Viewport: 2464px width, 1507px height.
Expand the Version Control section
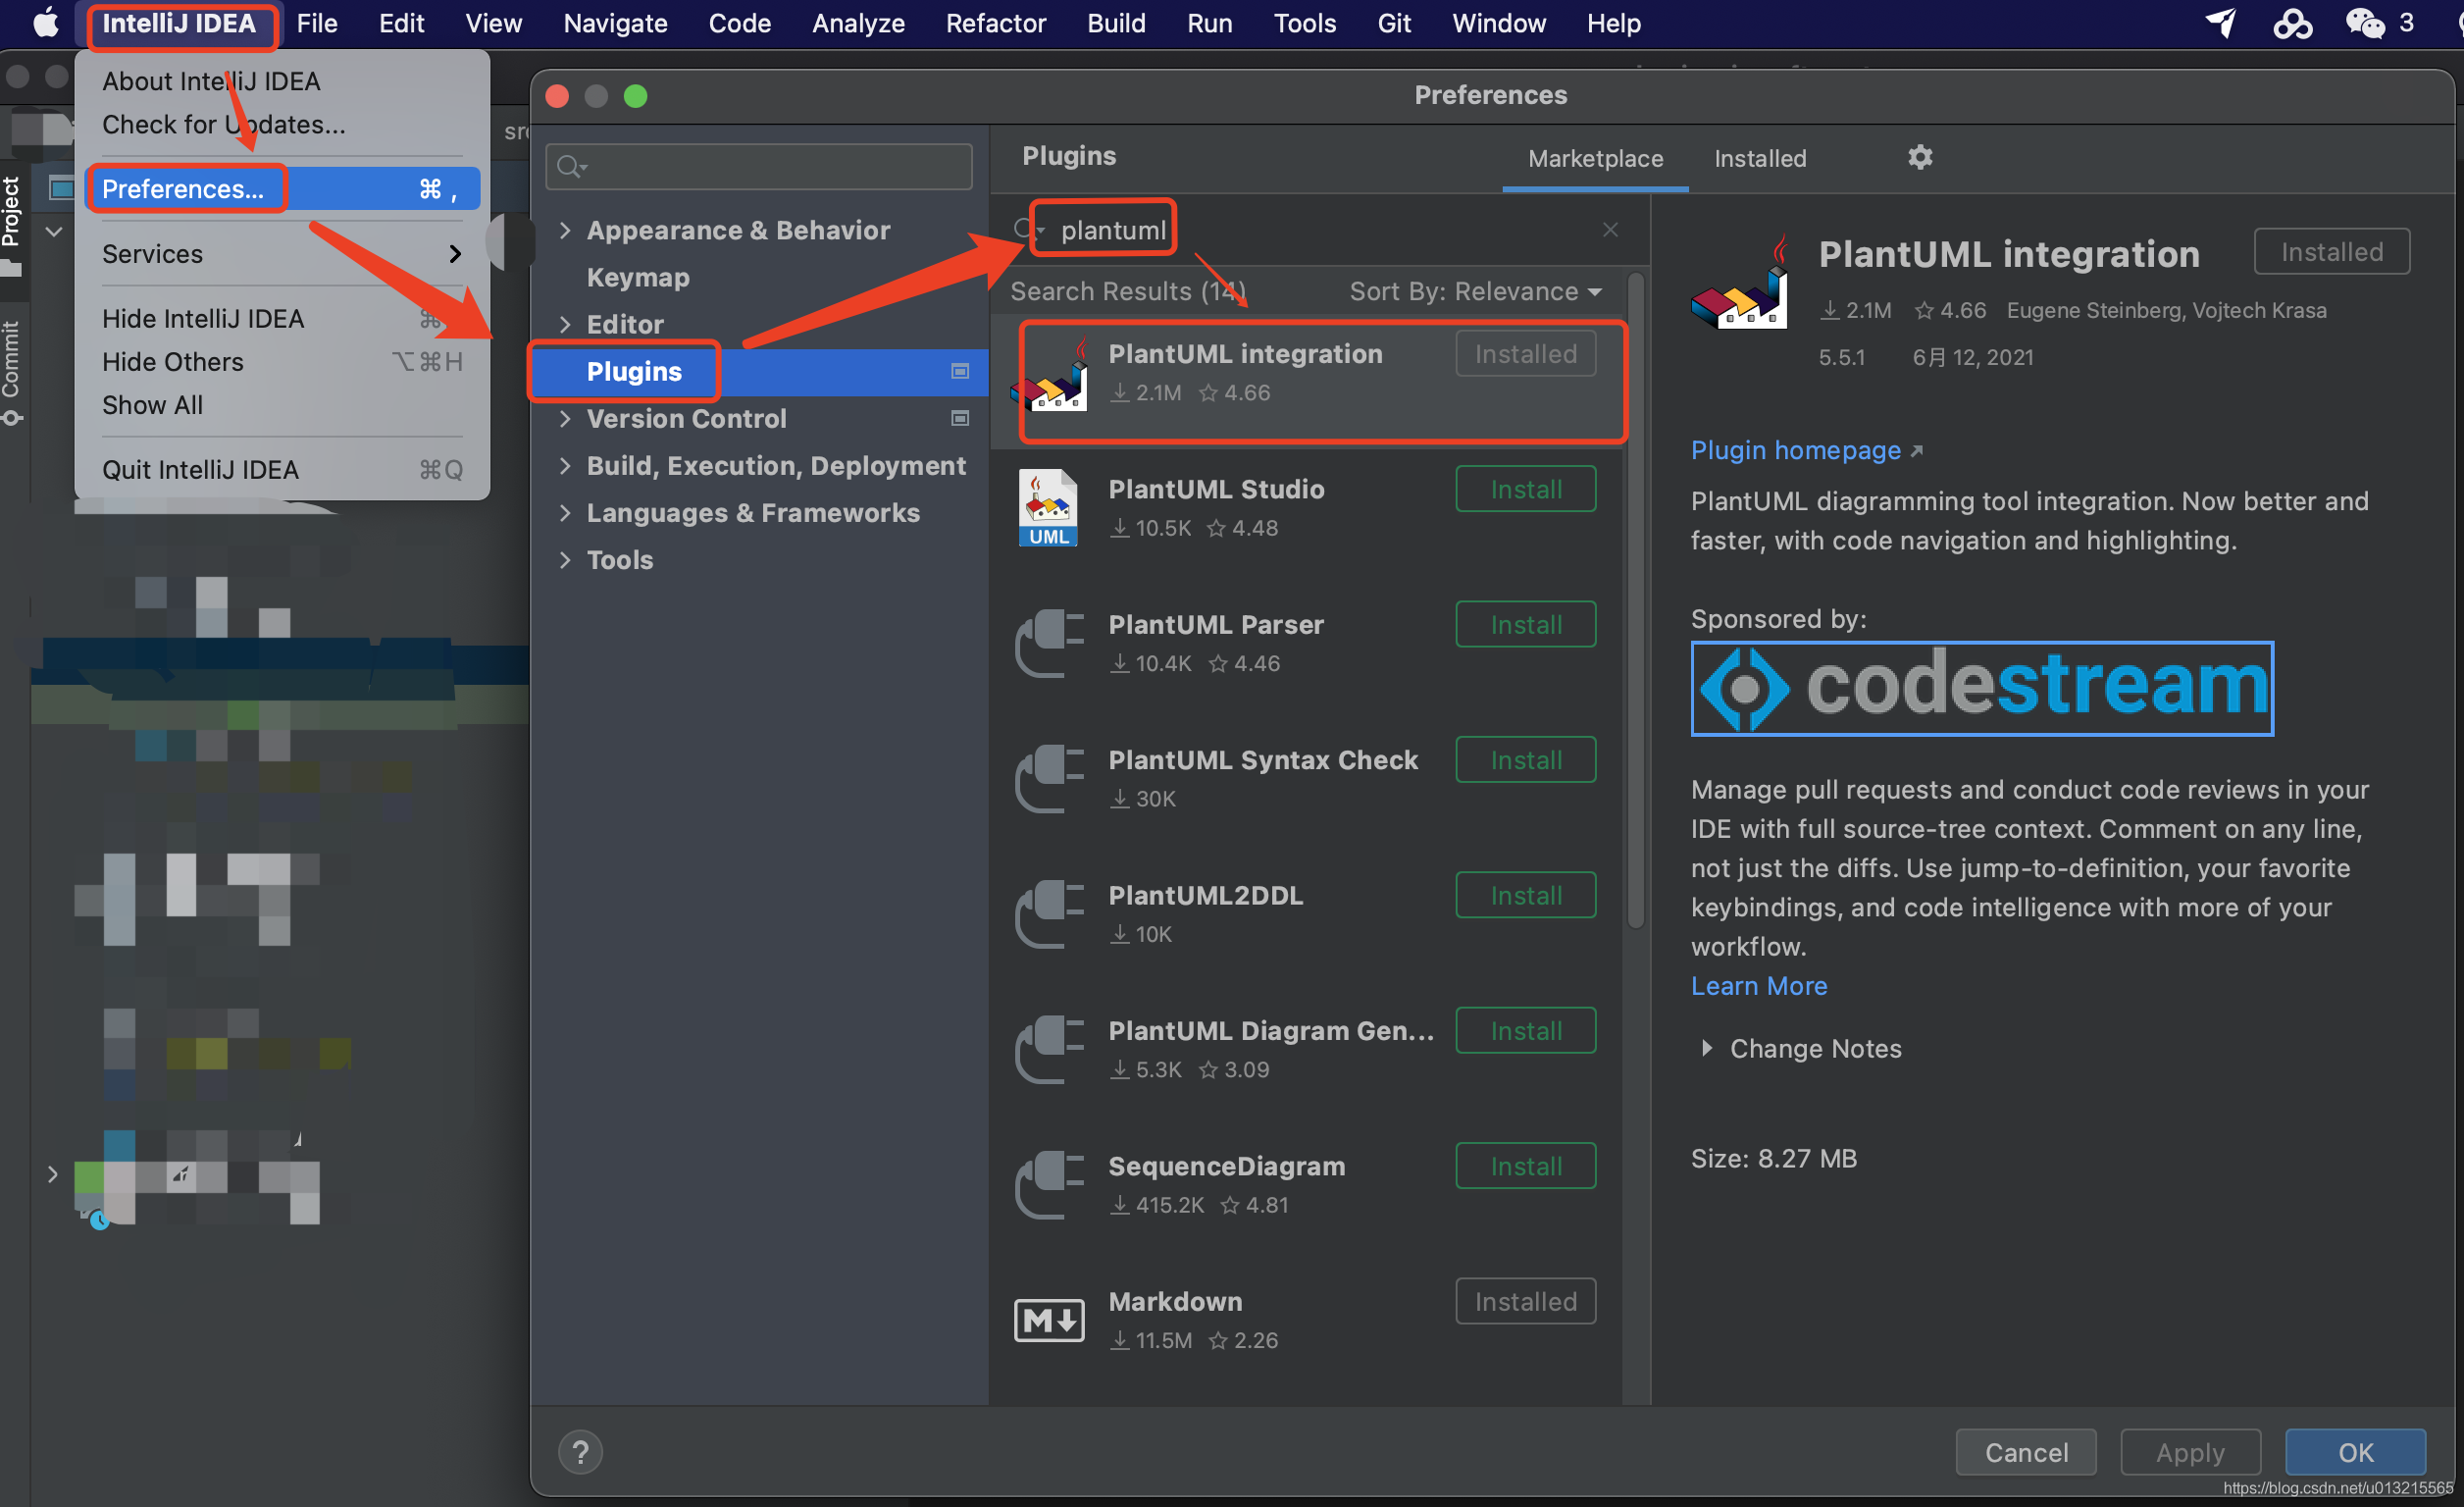(x=565, y=419)
